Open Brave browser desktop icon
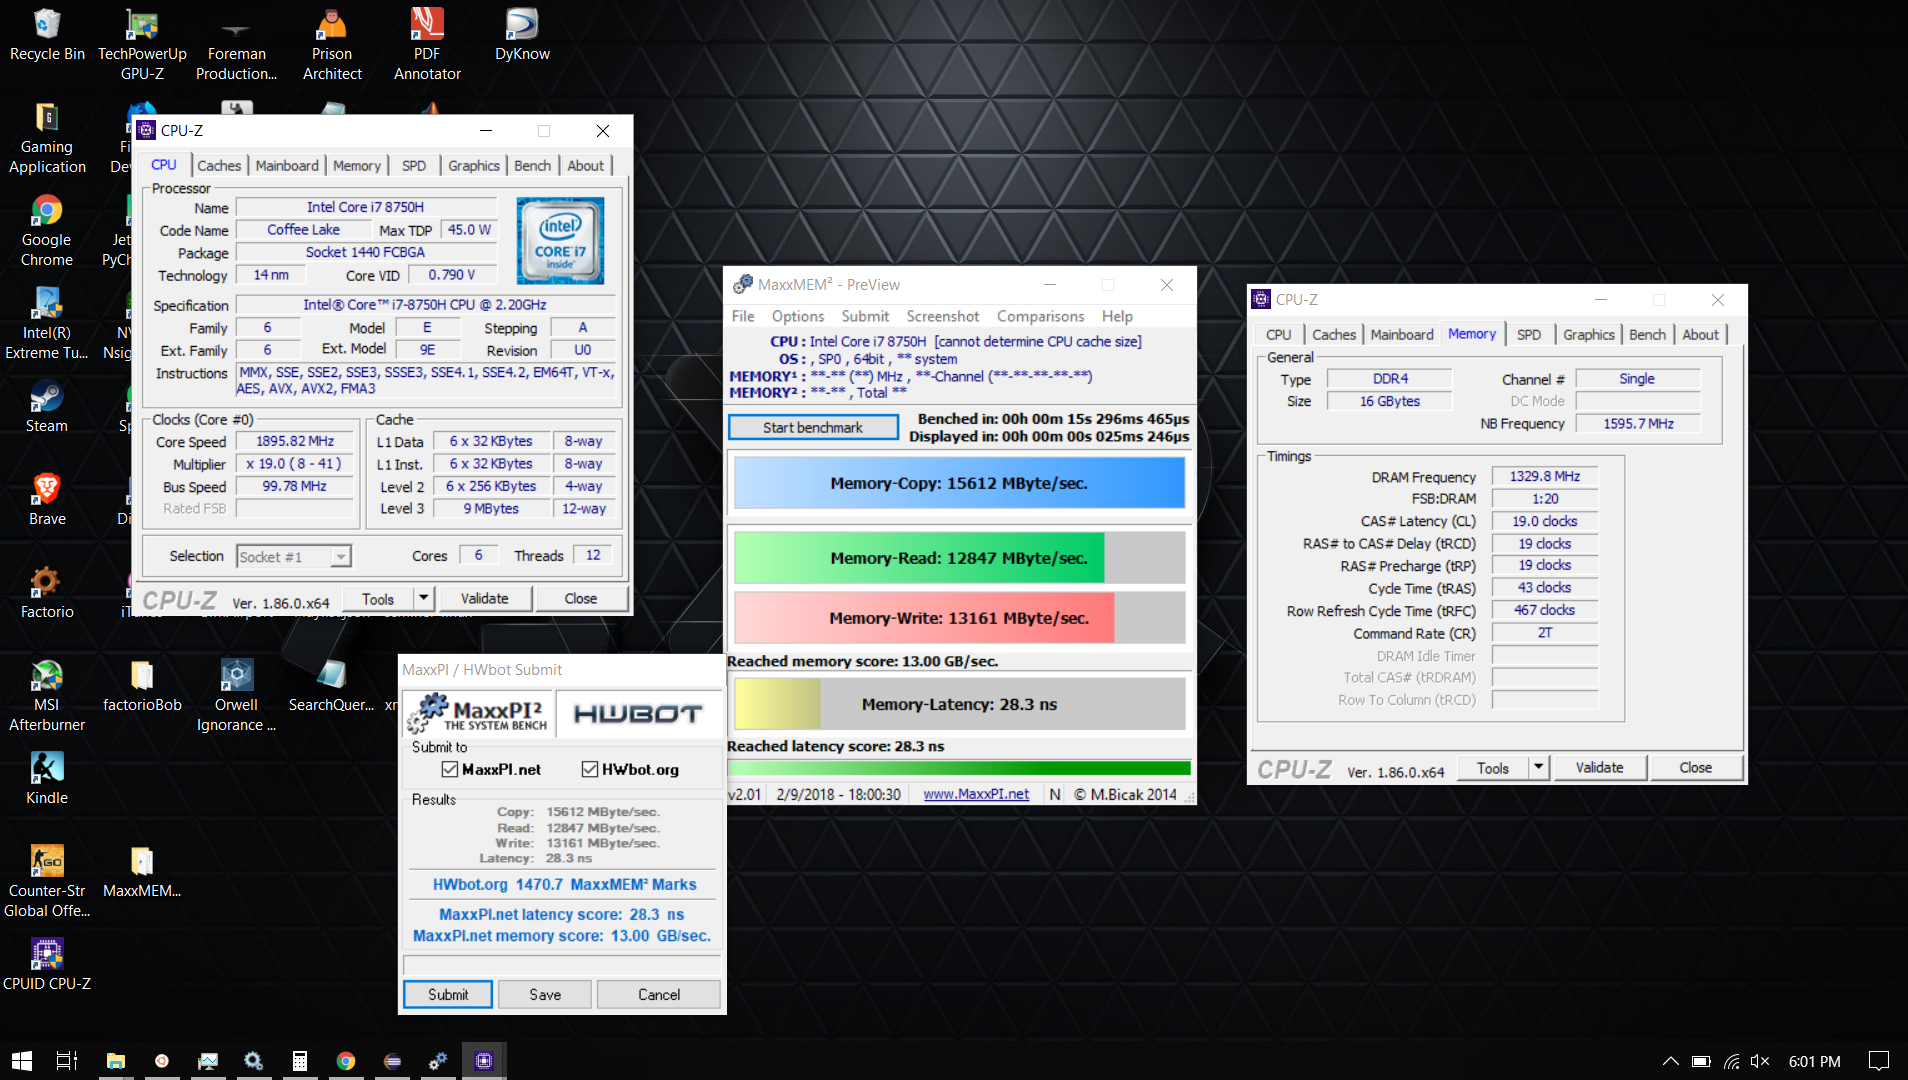Screen dimensions: 1908x1080 pos(47,500)
